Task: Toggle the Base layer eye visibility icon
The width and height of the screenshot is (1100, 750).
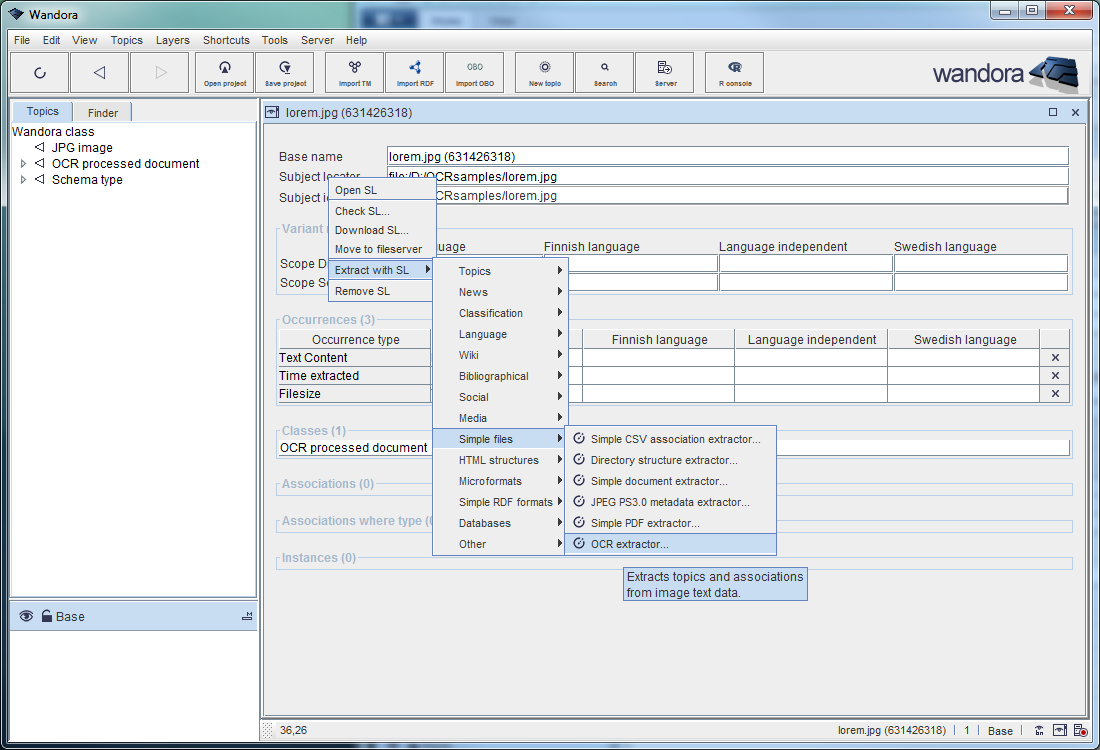Action: [x=26, y=617]
